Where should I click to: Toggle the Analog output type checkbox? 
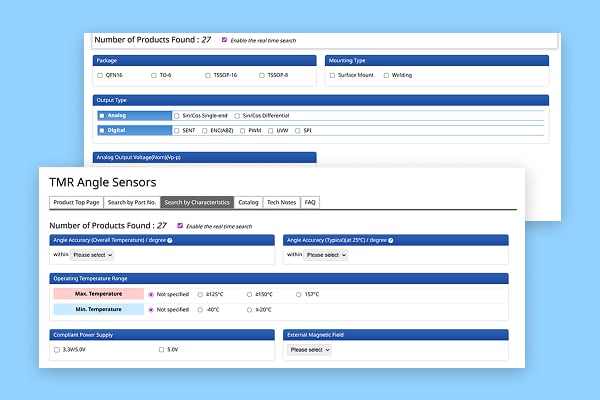(102, 116)
